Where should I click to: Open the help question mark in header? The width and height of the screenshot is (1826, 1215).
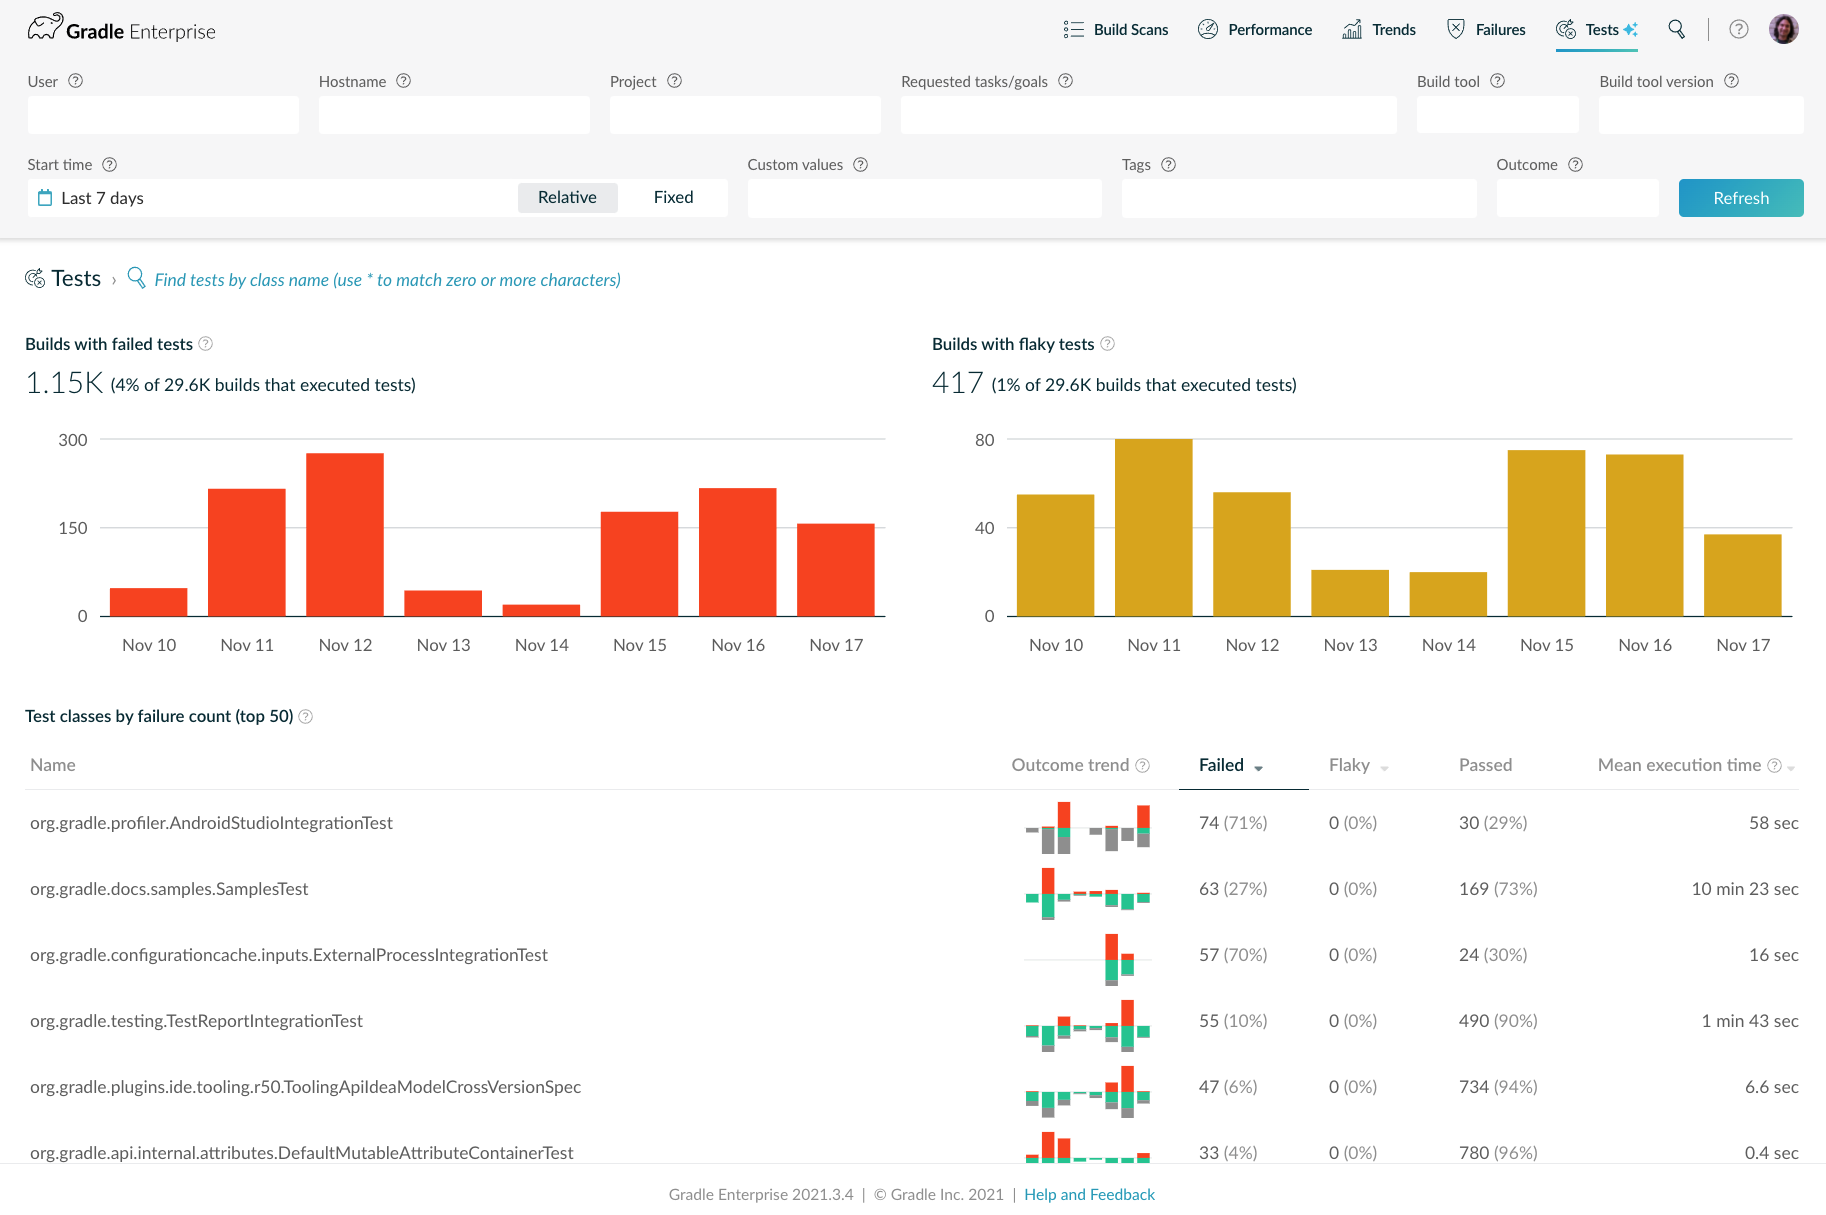[1739, 29]
